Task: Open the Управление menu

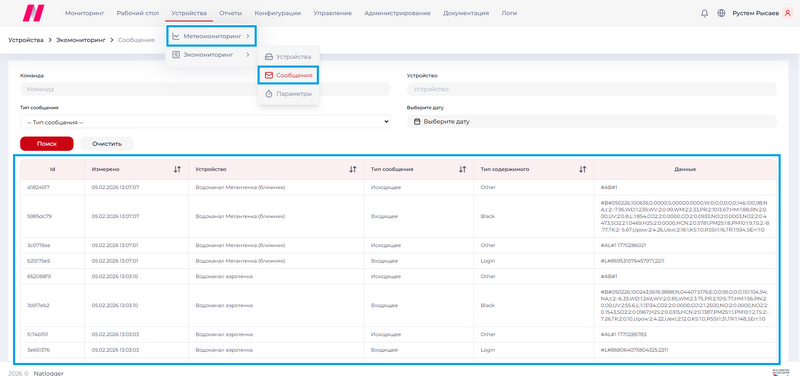Action: pyautogui.click(x=333, y=13)
